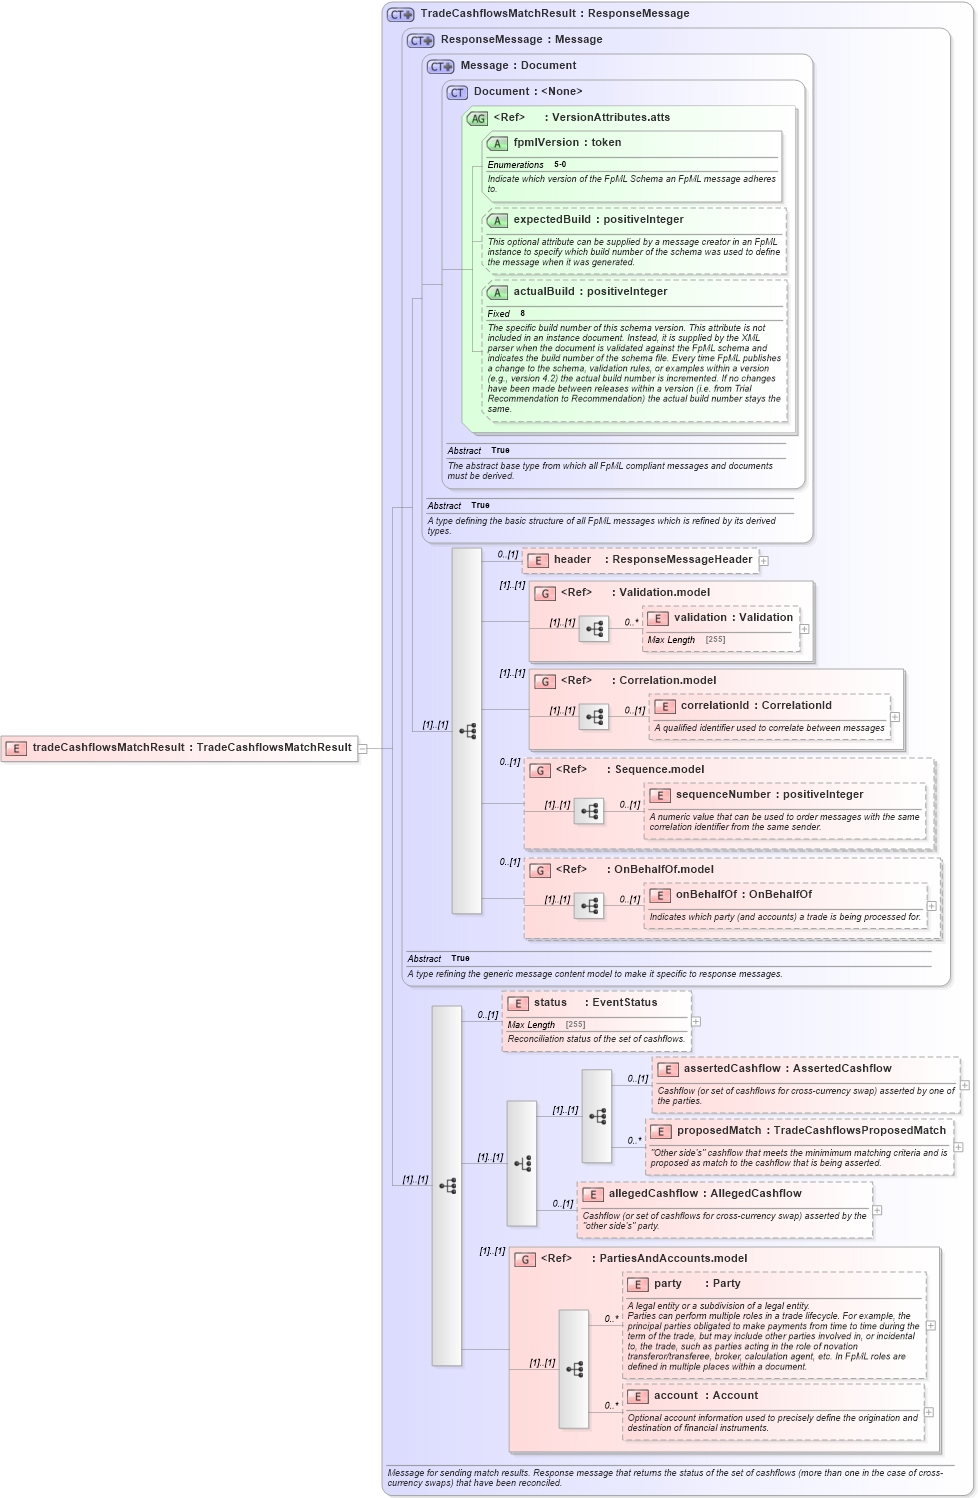
Task: Select the A attribute icon of expectedBuild
Action: click(497, 220)
